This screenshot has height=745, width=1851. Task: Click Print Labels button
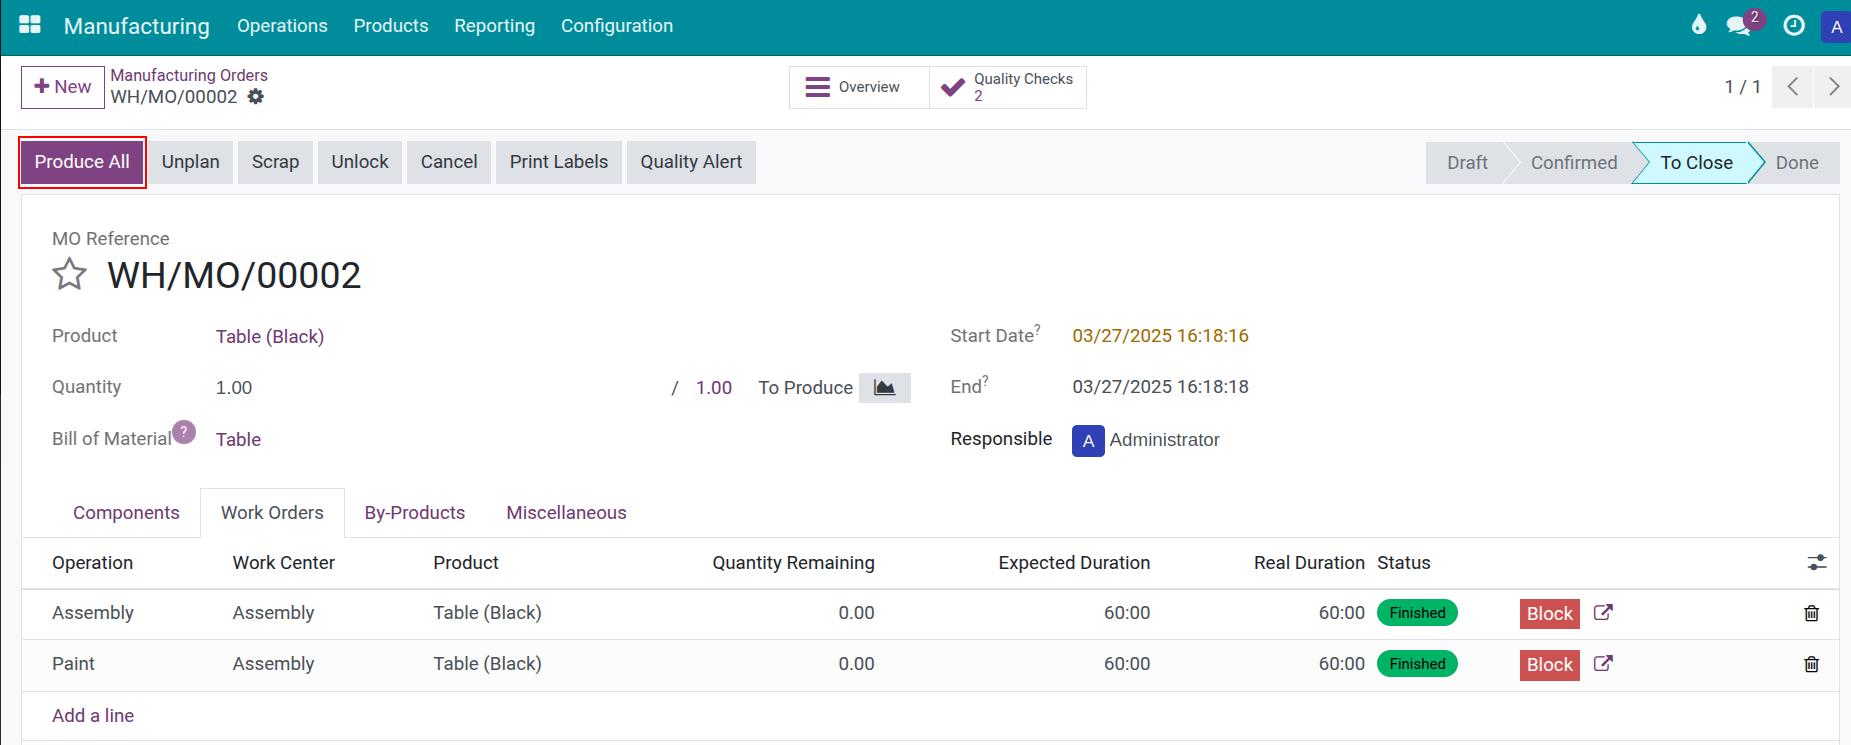click(x=559, y=162)
